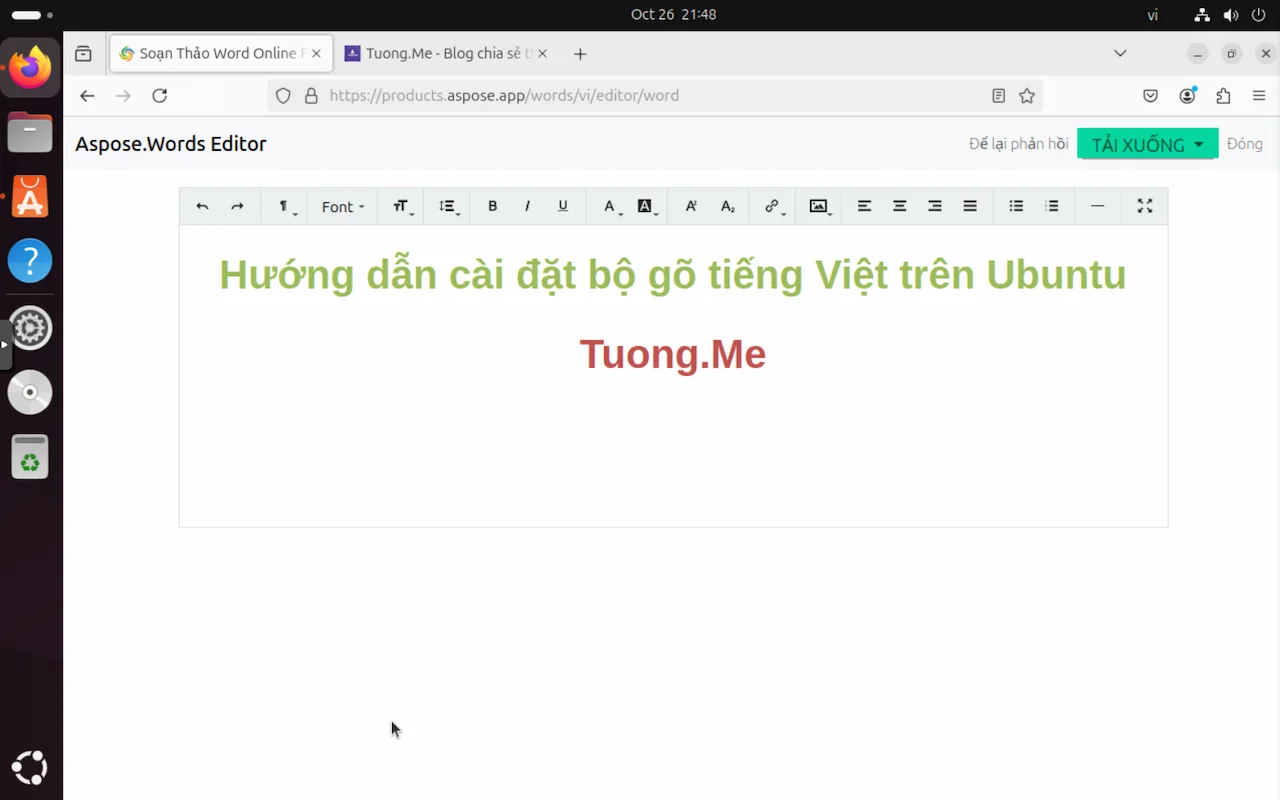
Task: Reload the current page
Action: pos(159,96)
